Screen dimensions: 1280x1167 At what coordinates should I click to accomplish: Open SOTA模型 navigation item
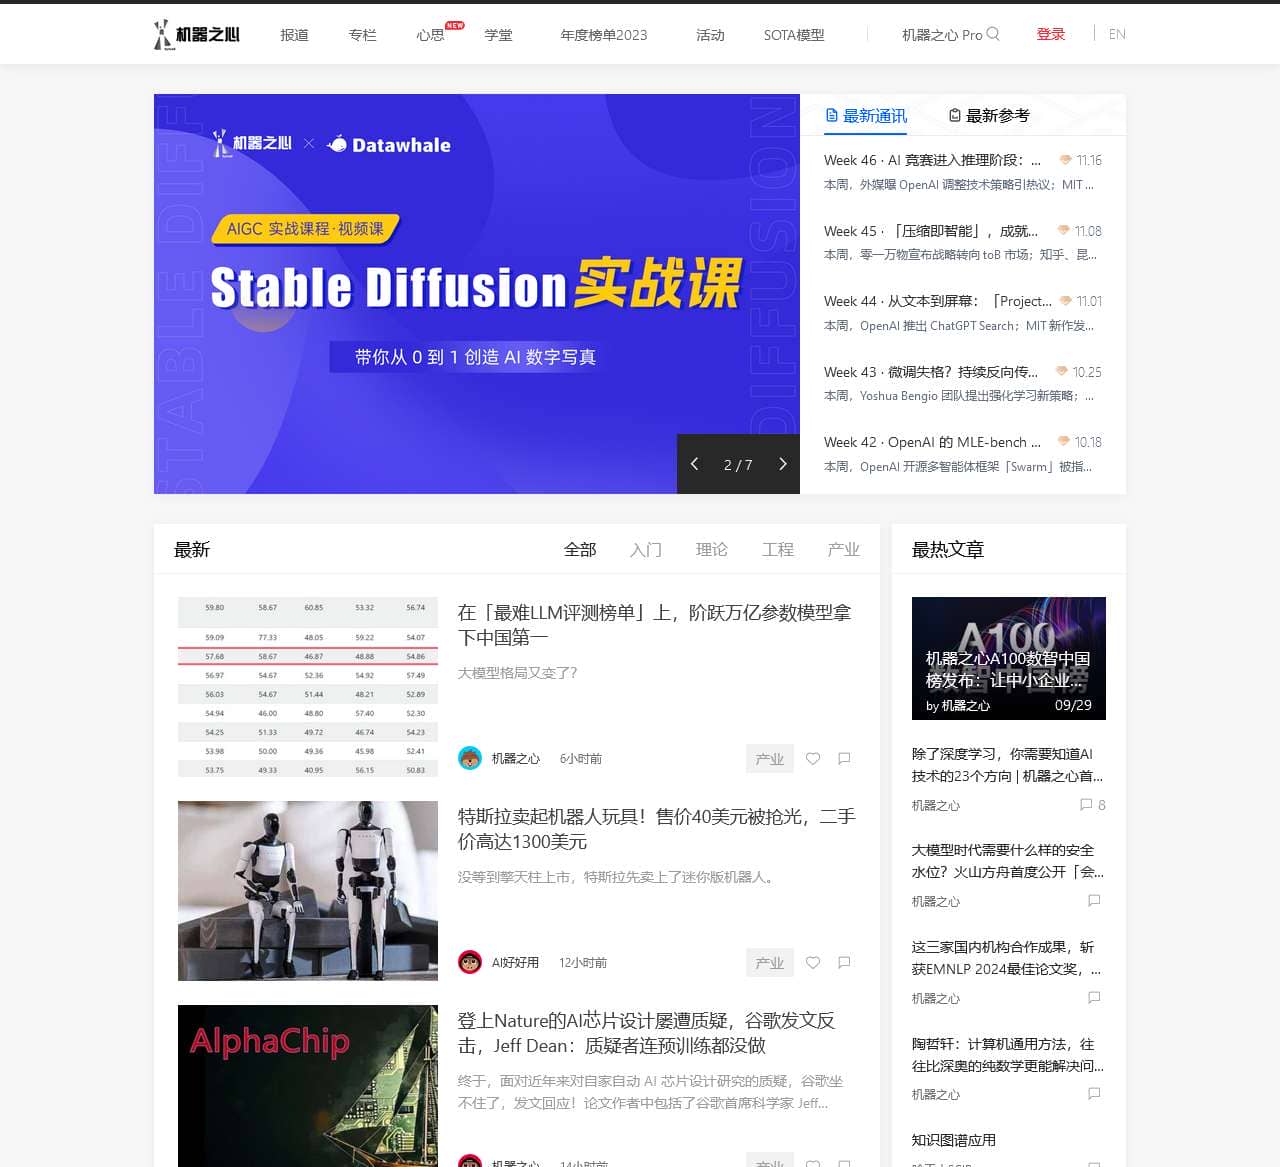point(794,35)
